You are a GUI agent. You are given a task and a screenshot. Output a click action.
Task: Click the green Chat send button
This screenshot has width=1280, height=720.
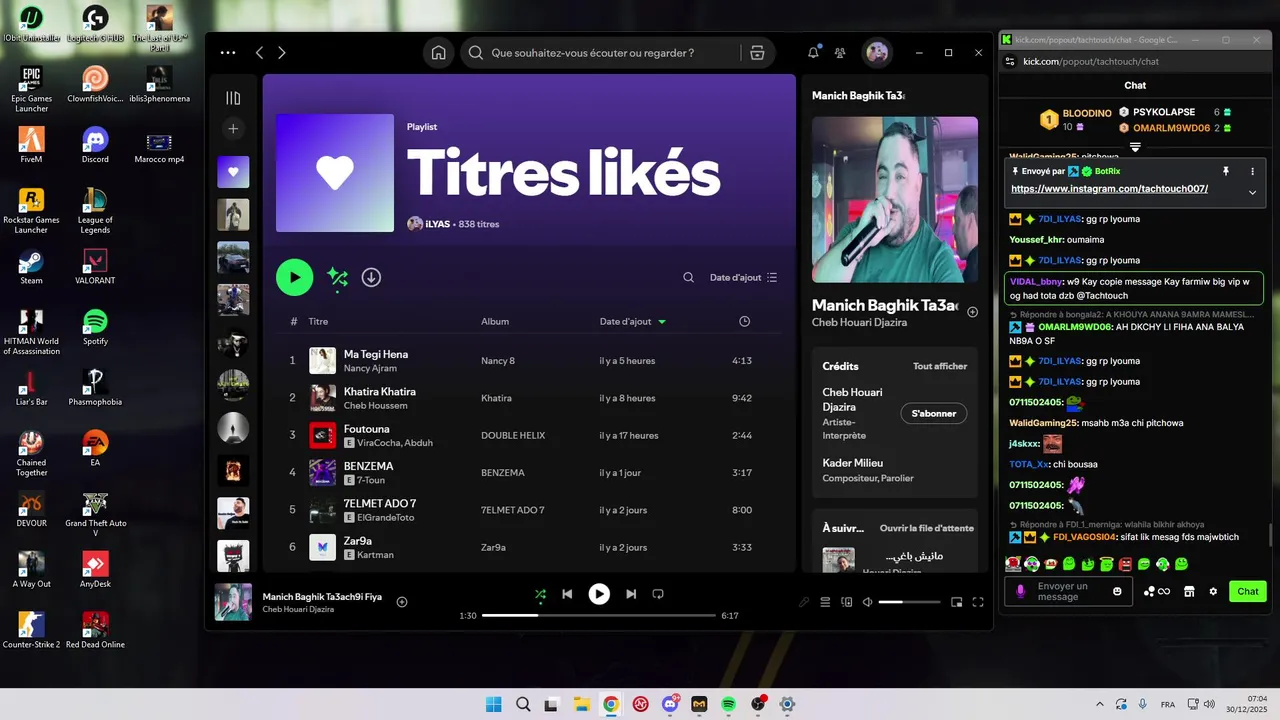tap(1248, 591)
